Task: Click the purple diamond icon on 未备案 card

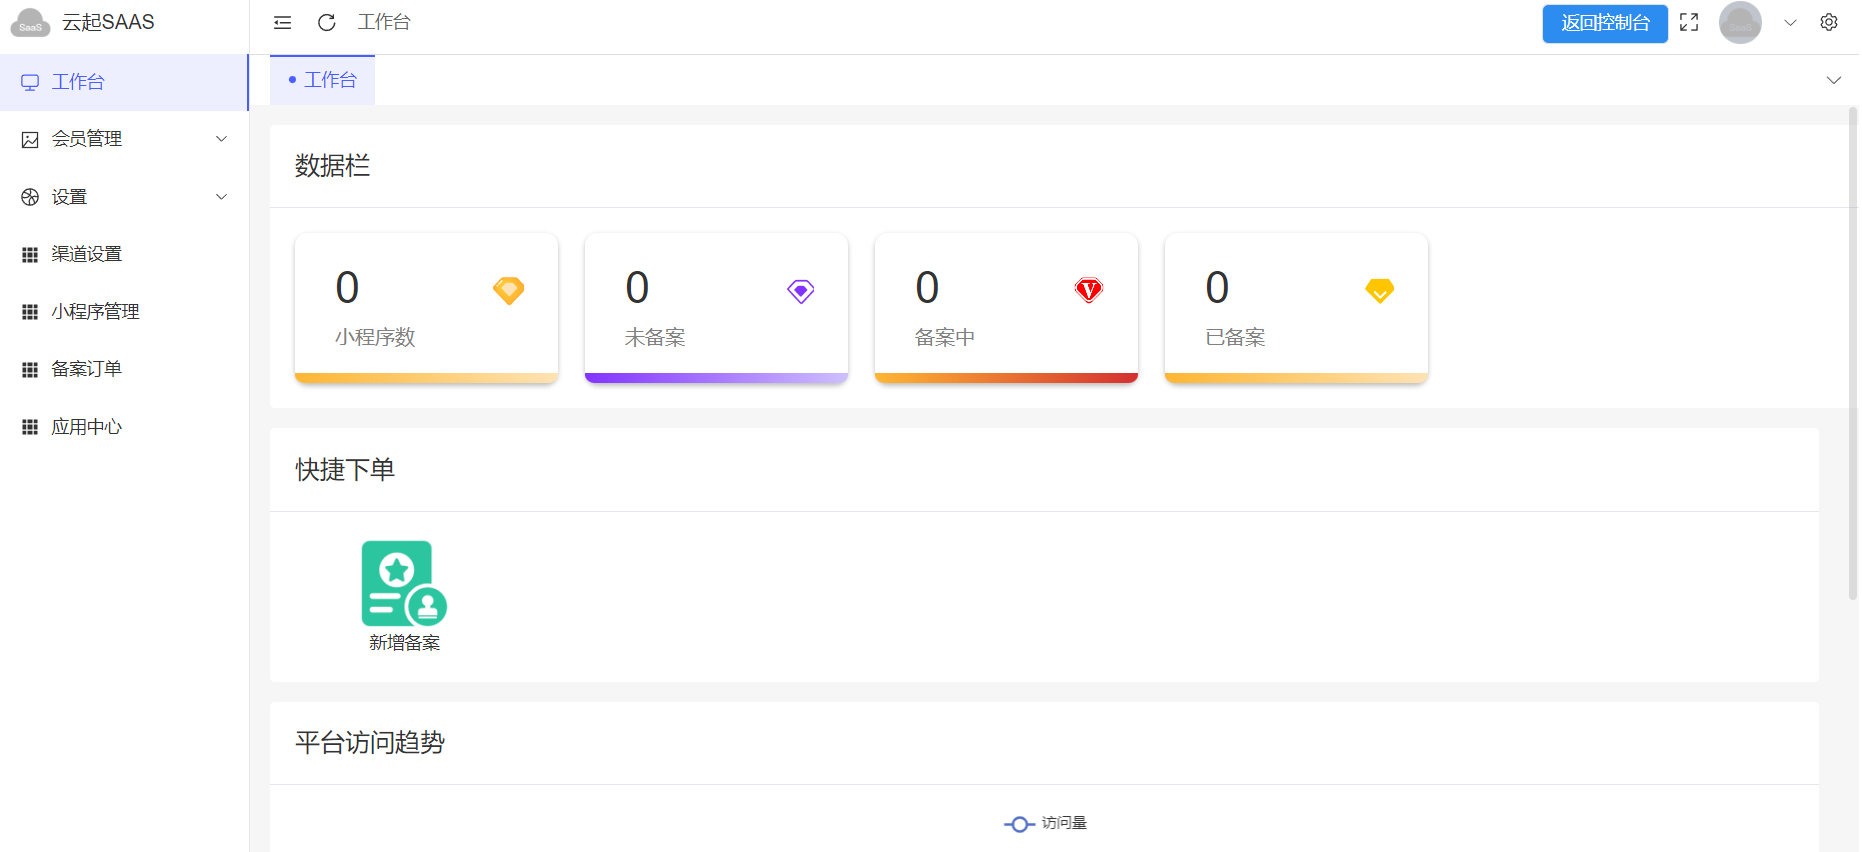Action: 801,291
